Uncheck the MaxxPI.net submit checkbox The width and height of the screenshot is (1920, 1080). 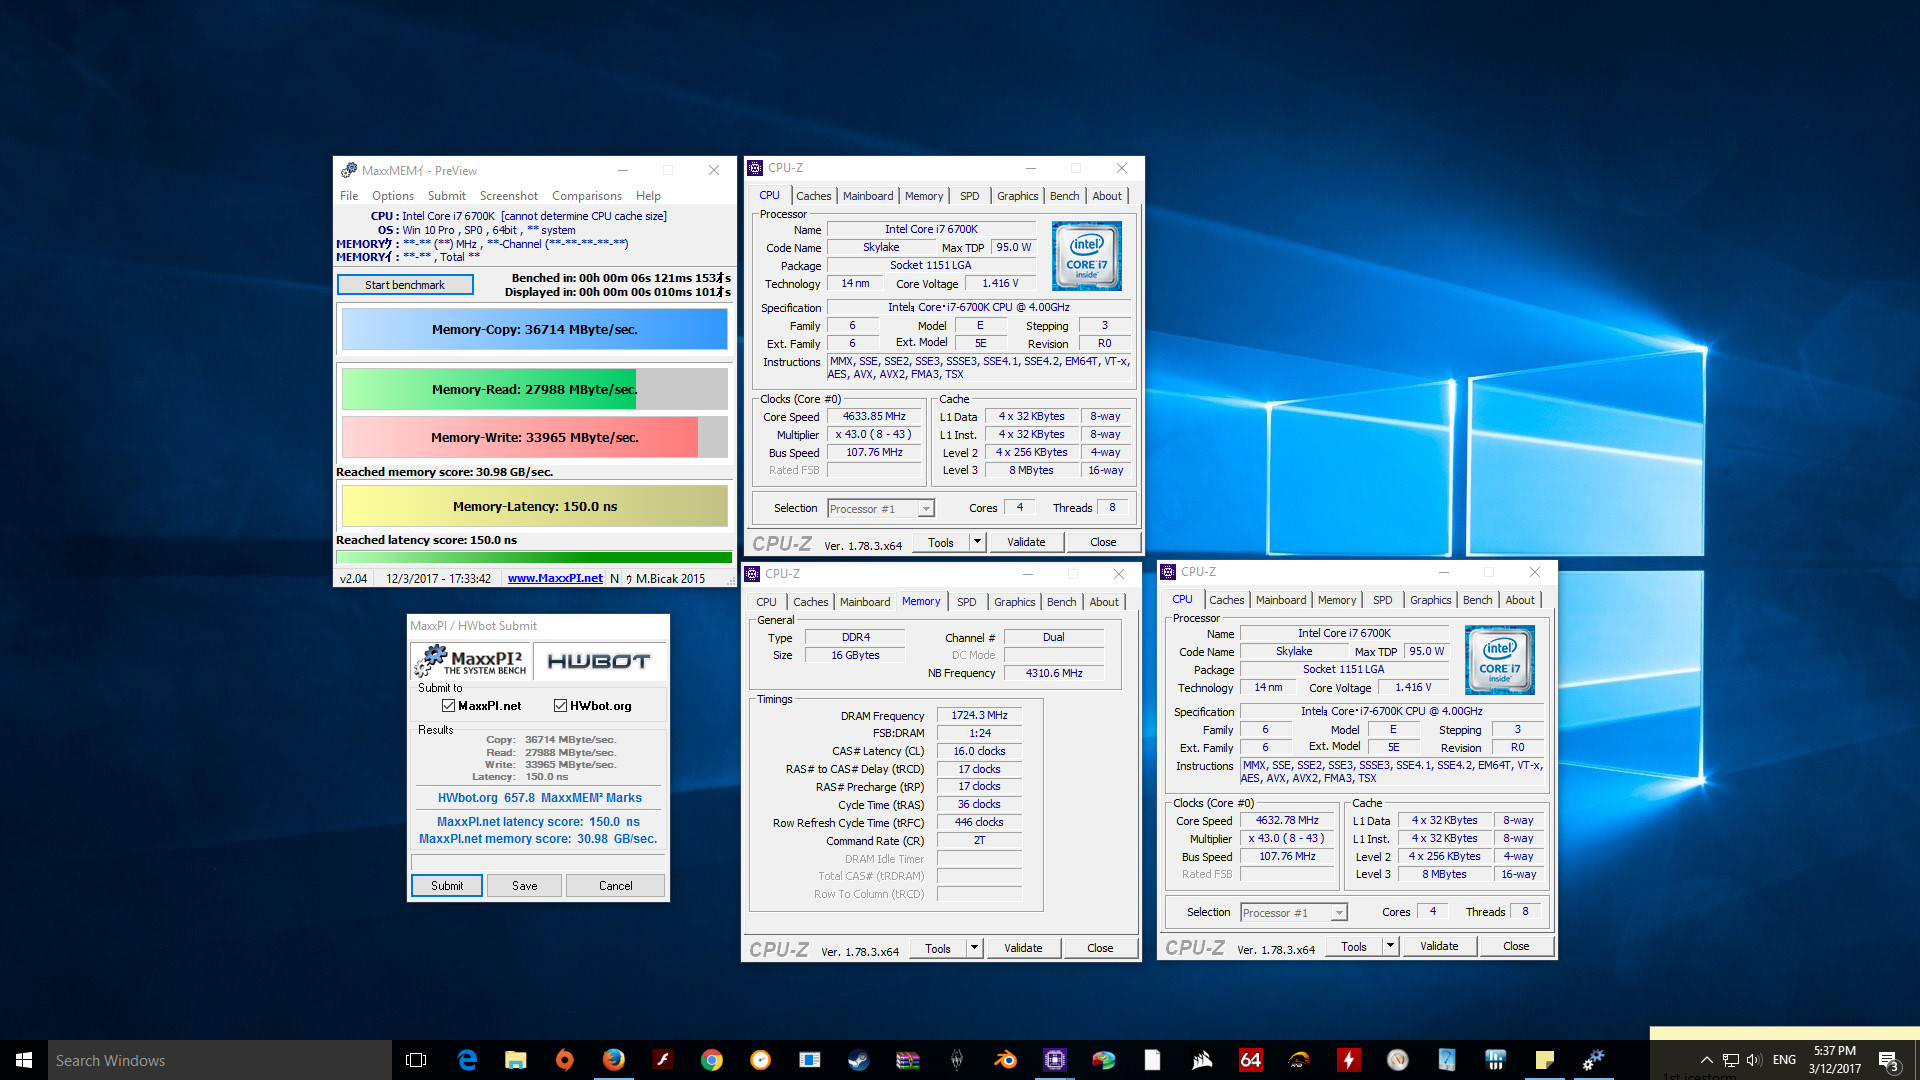pyautogui.click(x=449, y=705)
